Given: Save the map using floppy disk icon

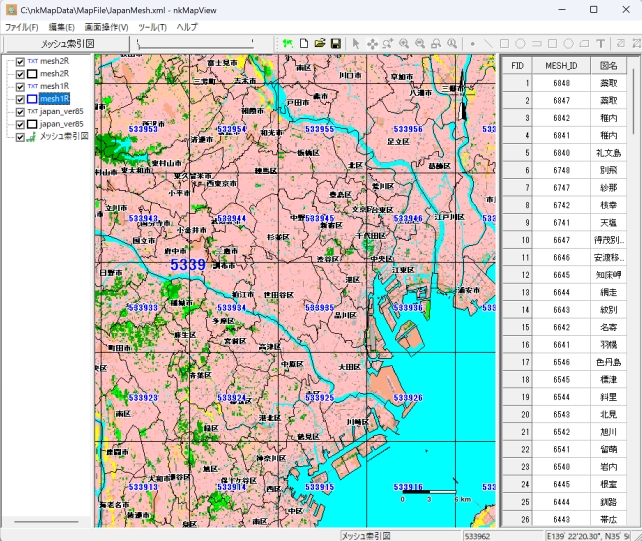Looking at the screenshot, I should click(x=336, y=44).
